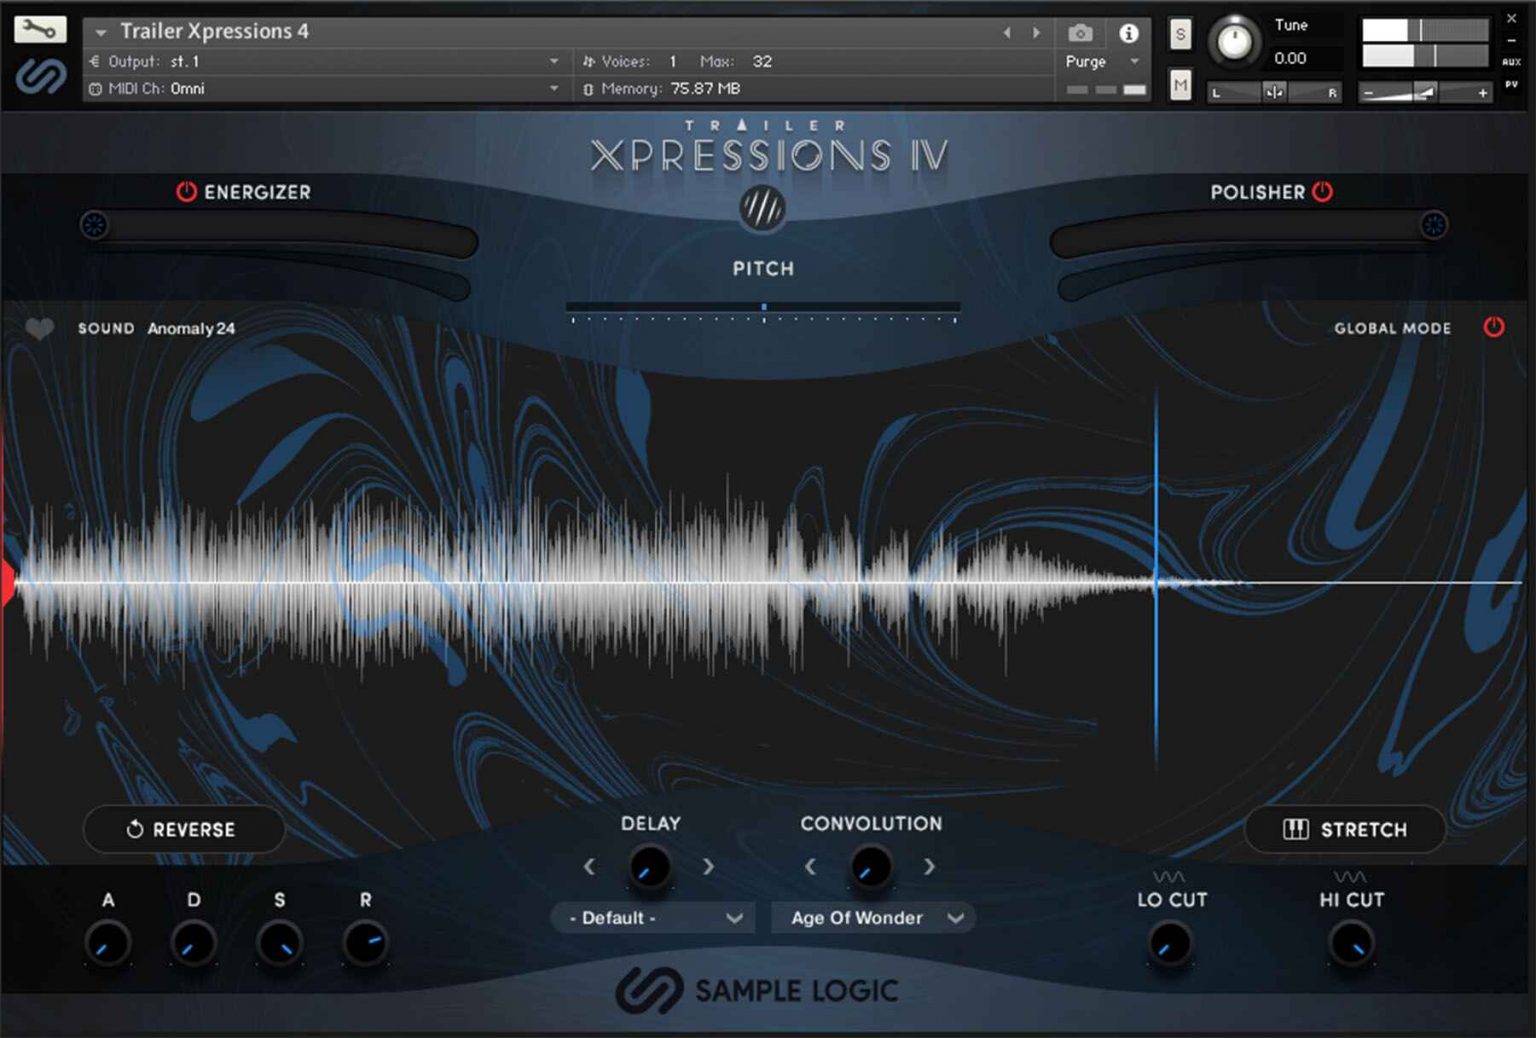The width and height of the screenshot is (1536, 1038).
Task: Open the MIDI Ch Omni selector
Action: 320,88
